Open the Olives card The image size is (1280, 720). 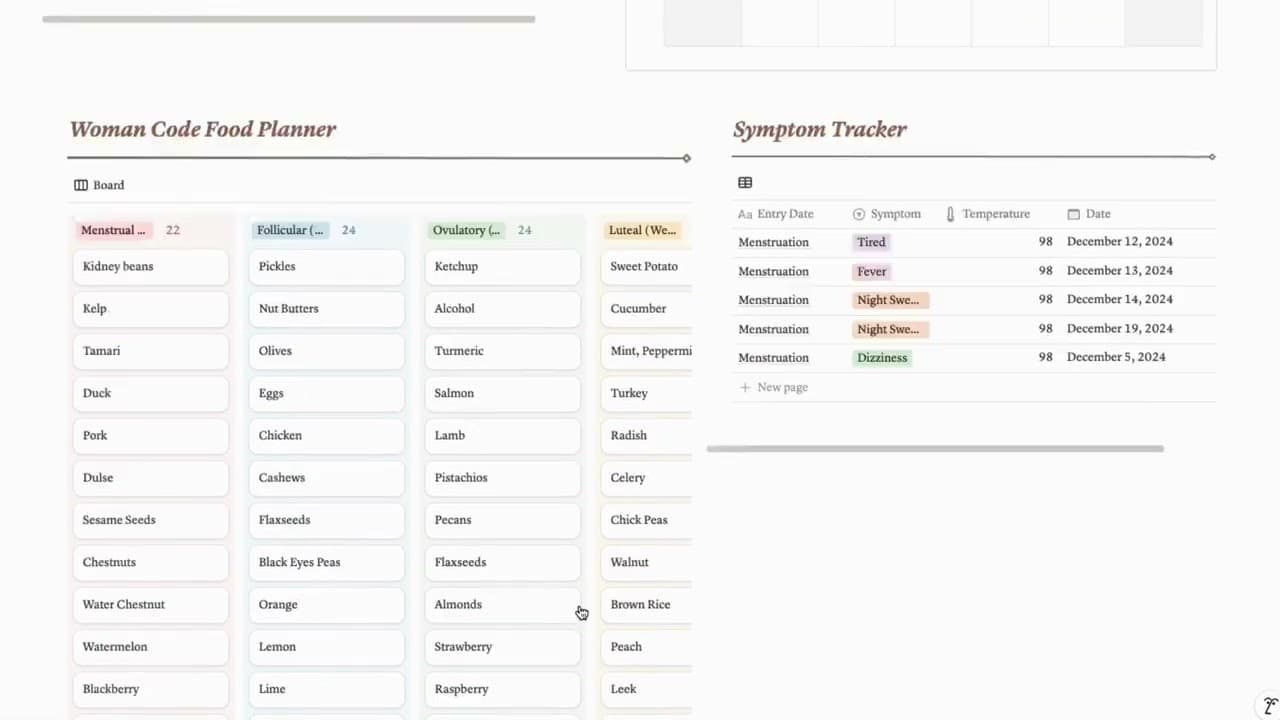(327, 351)
